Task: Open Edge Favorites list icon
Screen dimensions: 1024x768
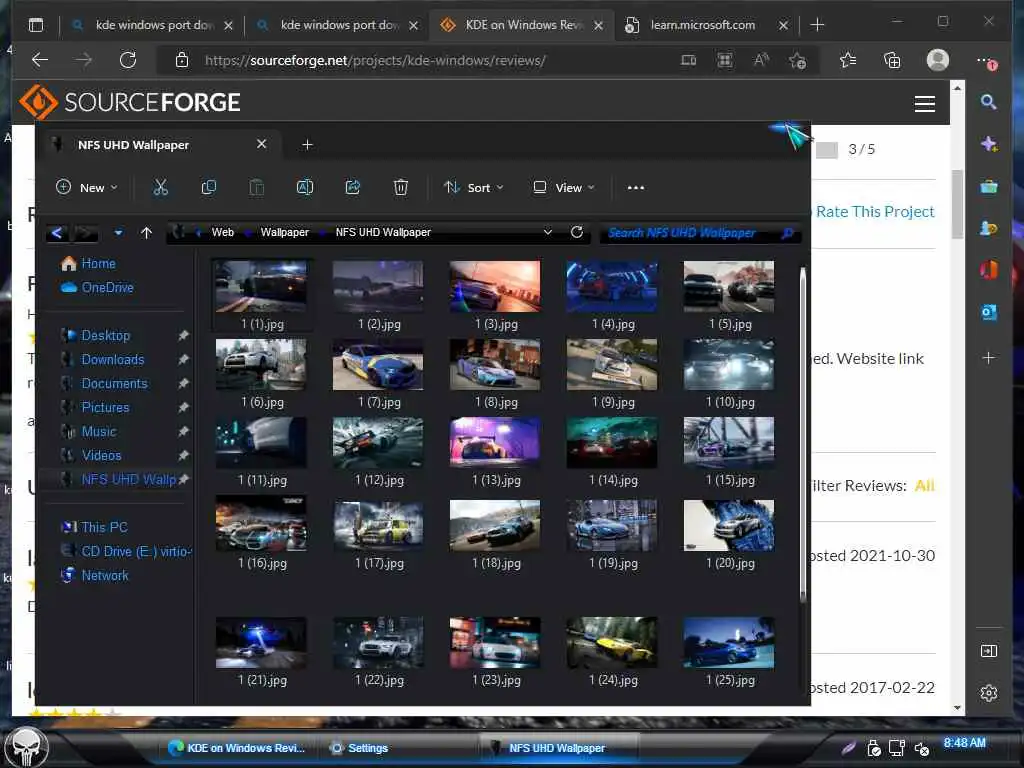Action: pyautogui.click(x=848, y=60)
